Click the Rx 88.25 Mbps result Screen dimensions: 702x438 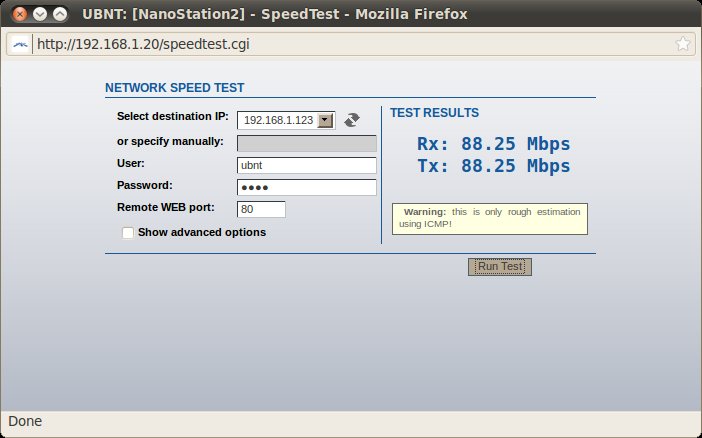click(x=493, y=144)
